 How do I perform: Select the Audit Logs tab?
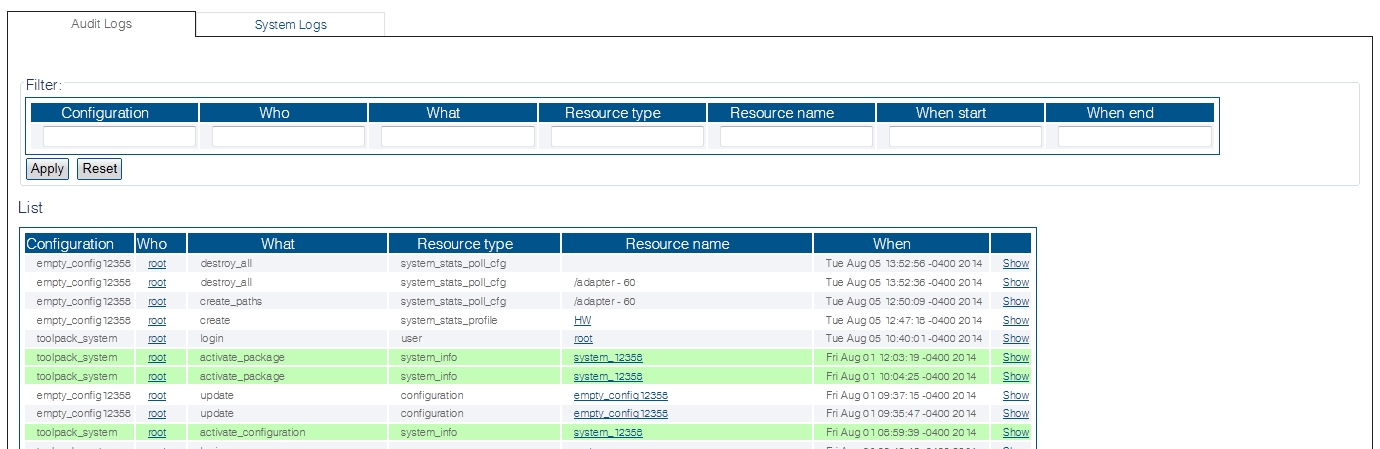(101, 23)
